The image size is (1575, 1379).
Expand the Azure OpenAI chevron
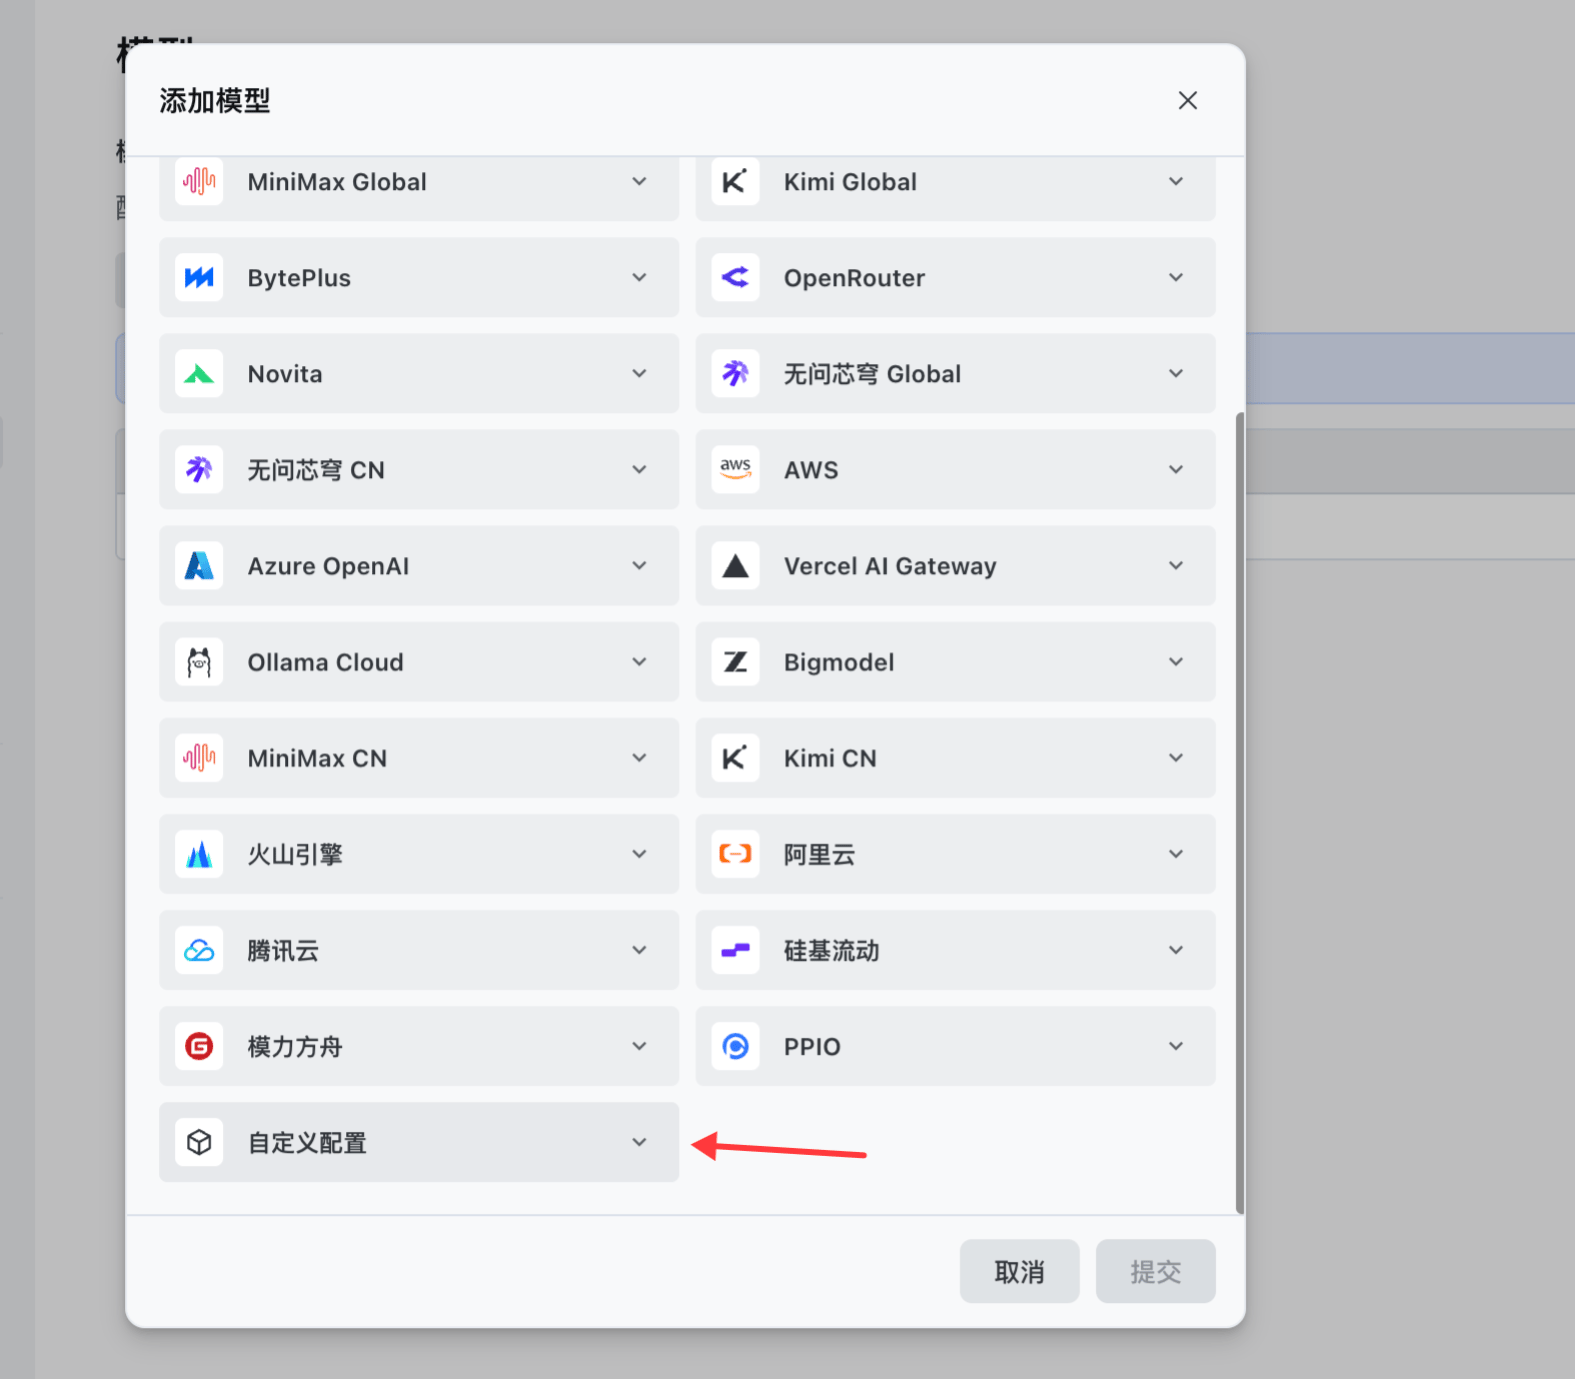pos(639,566)
